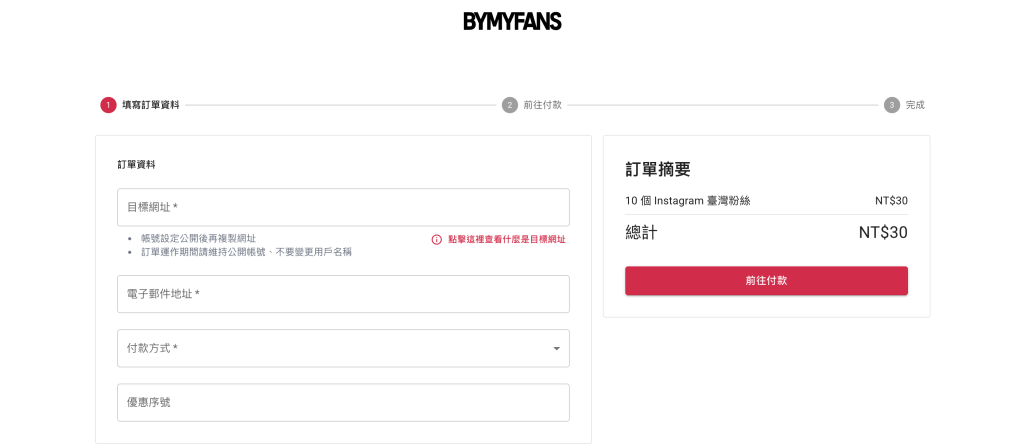Select step 2 circle 前往付款
Image resolution: width=1024 pixels, height=448 pixels.
click(509, 105)
